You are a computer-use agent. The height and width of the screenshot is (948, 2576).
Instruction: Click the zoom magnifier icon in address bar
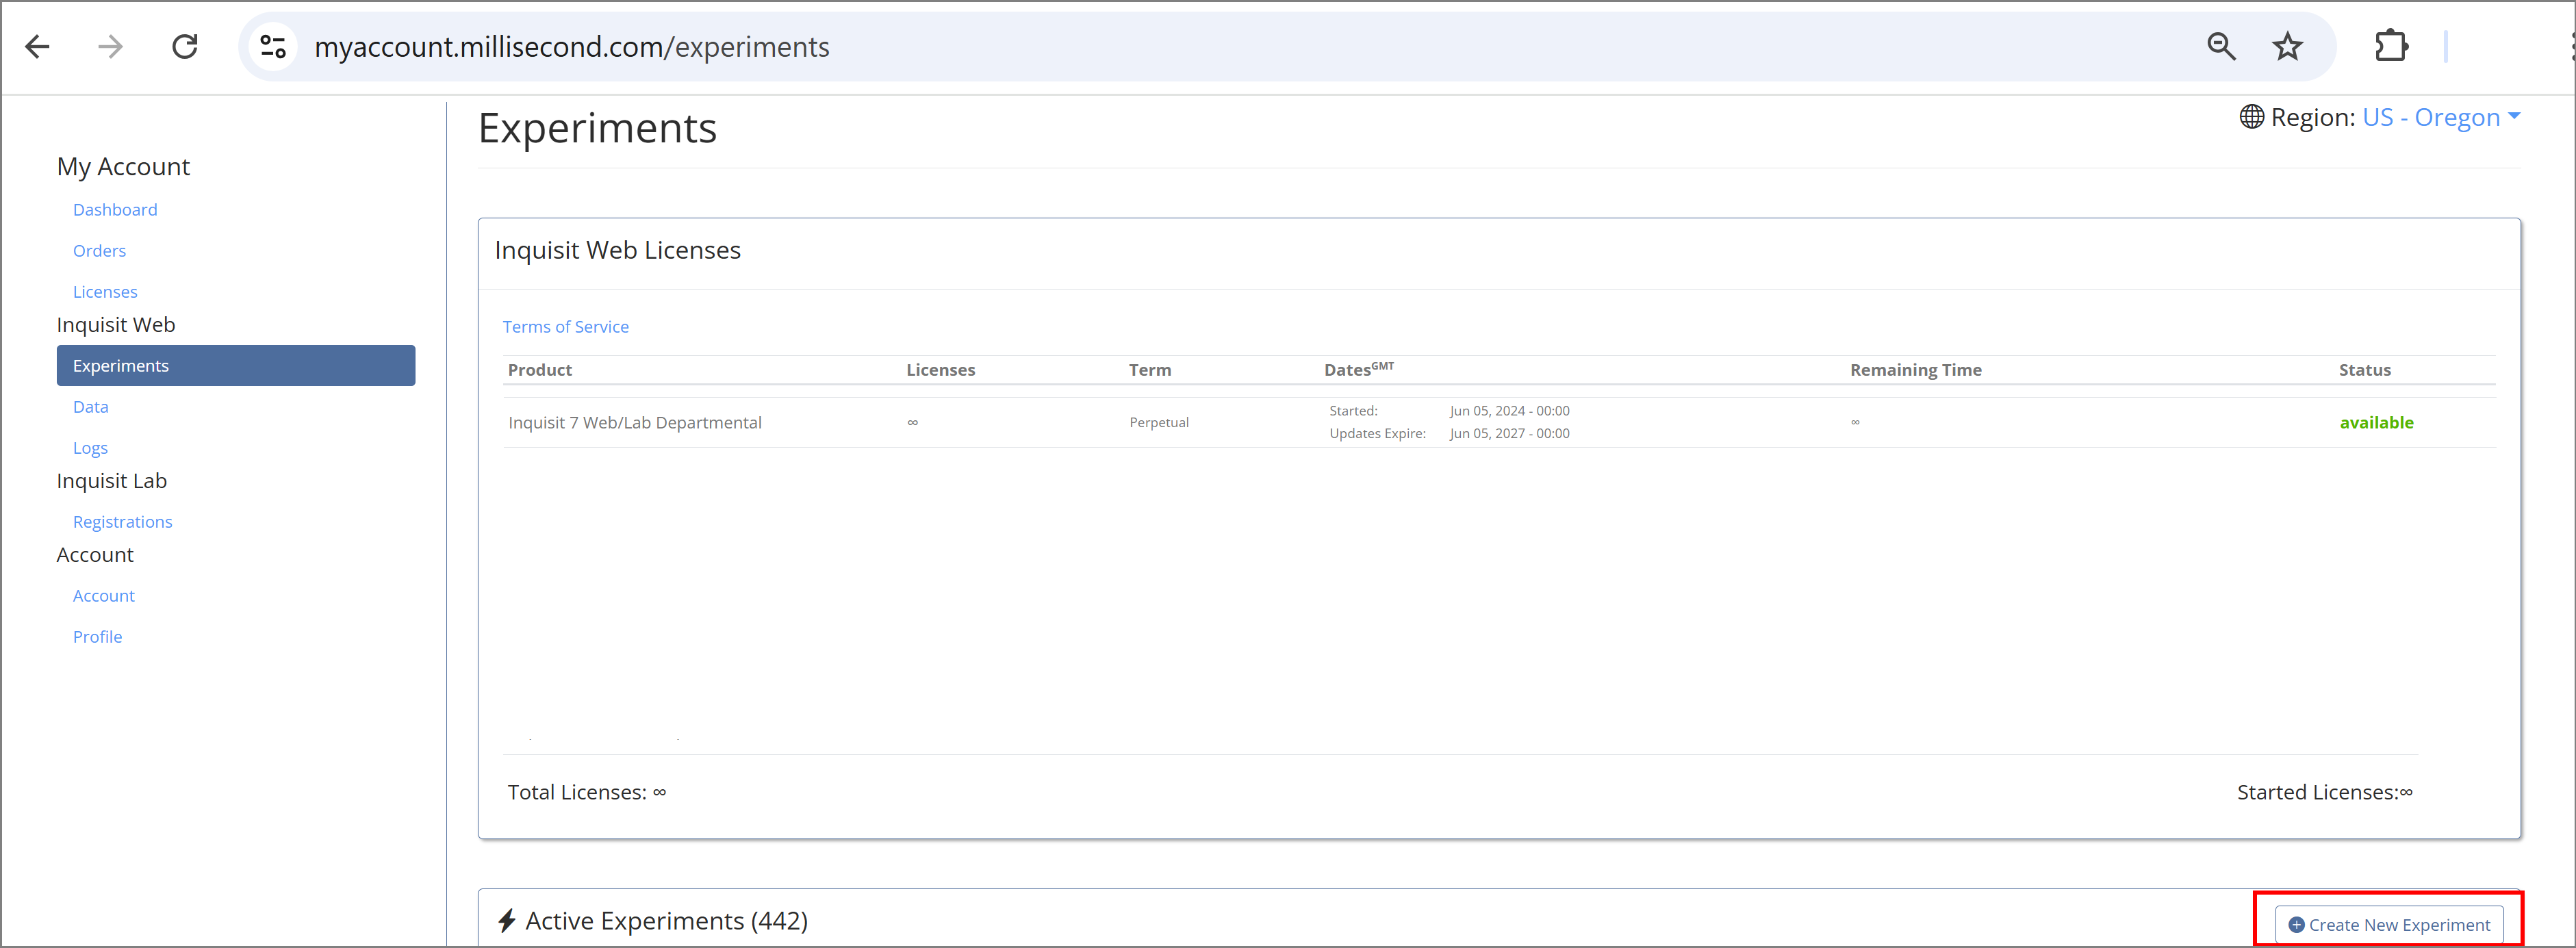(x=2221, y=47)
